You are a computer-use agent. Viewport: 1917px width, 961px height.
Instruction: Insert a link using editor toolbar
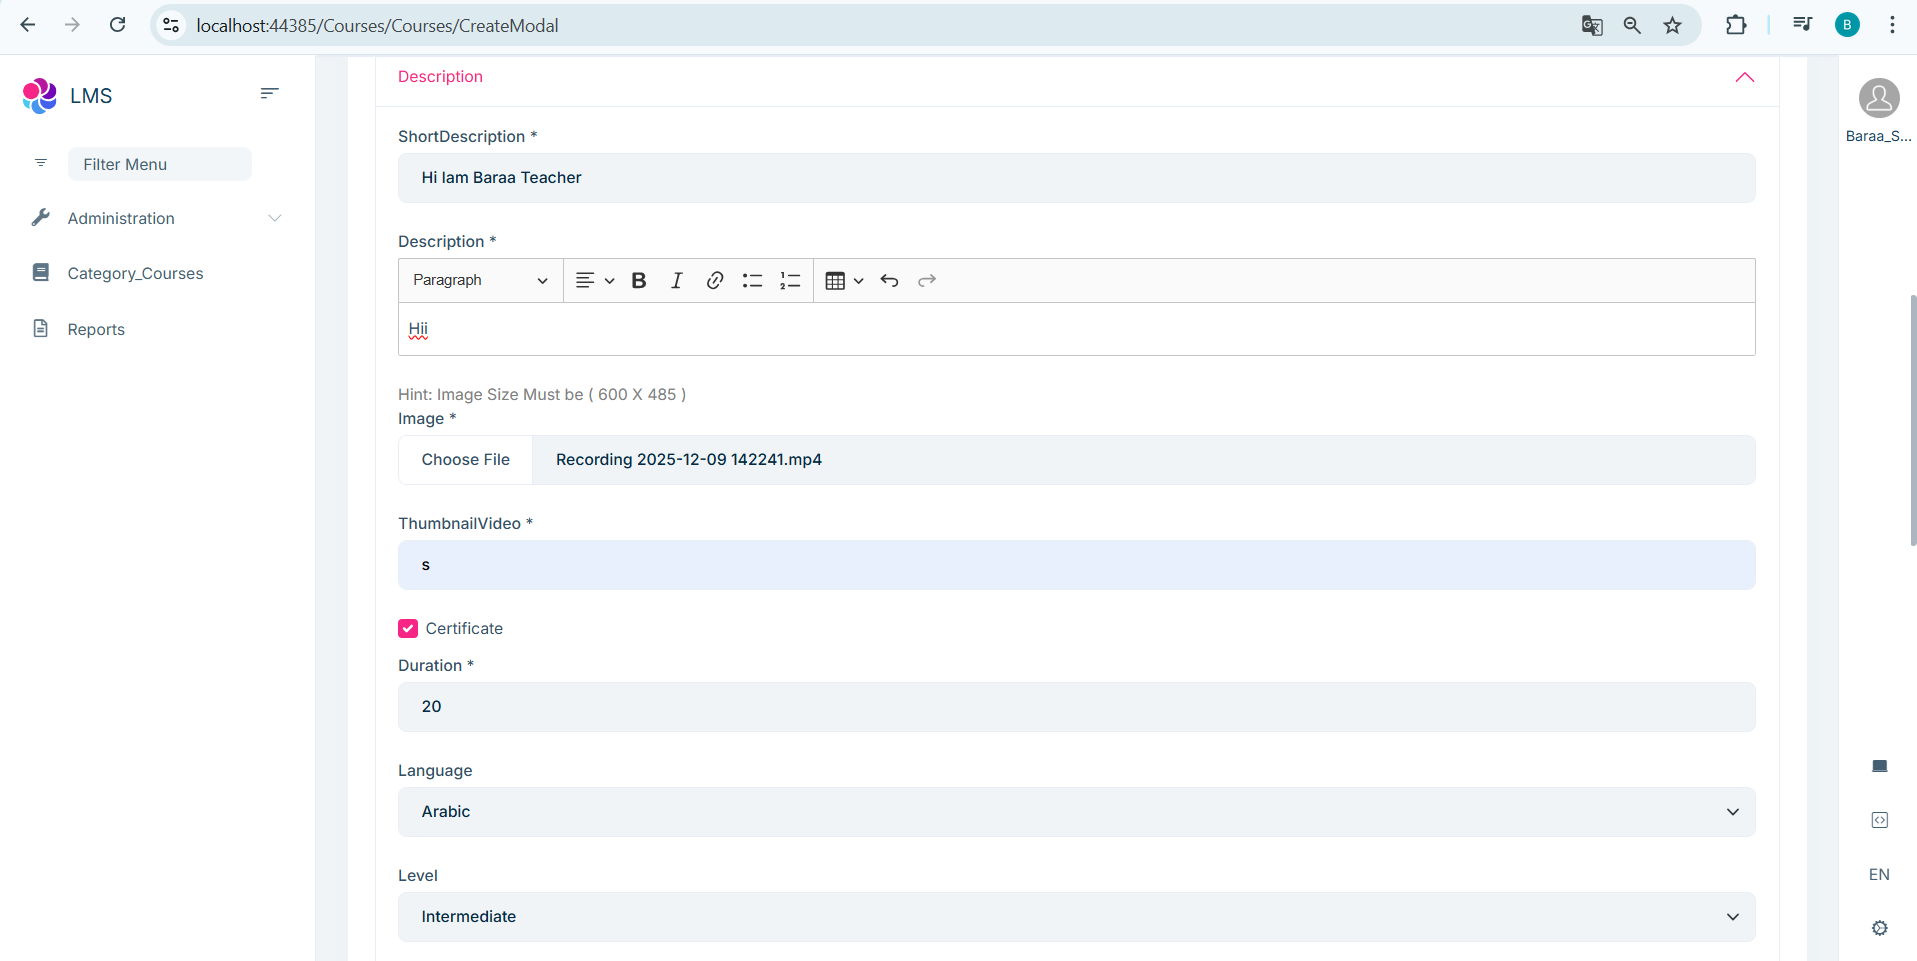point(714,281)
